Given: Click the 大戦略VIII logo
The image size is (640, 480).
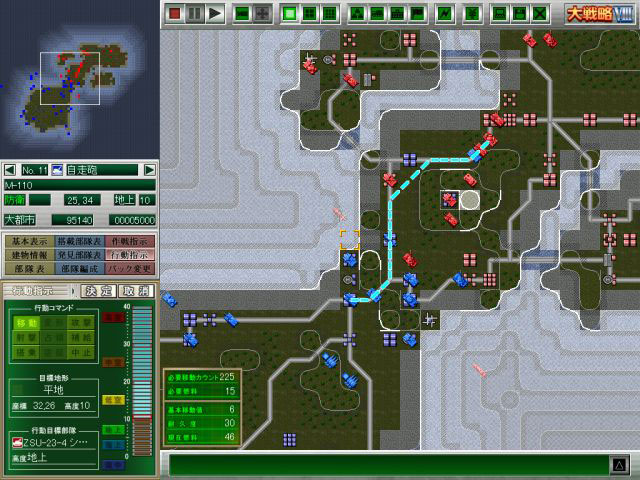Looking at the screenshot, I should (x=600, y=14).
